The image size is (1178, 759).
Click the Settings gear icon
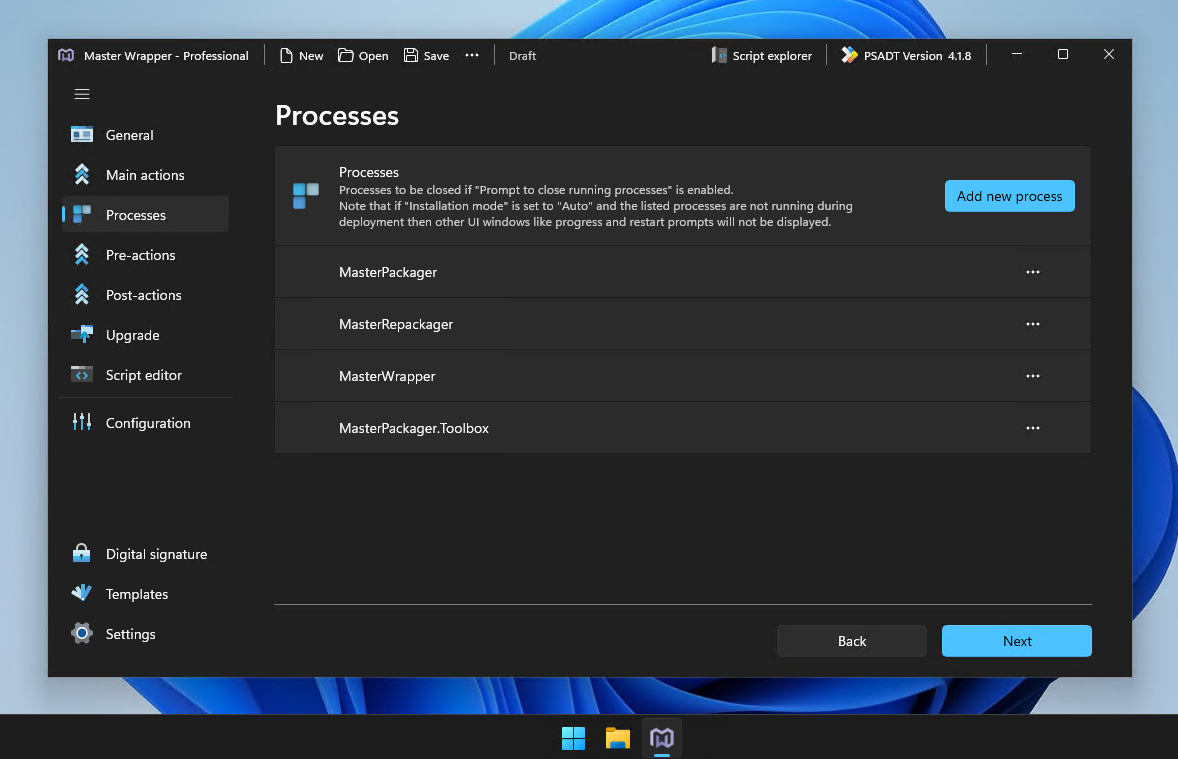[x=82, y=634]
